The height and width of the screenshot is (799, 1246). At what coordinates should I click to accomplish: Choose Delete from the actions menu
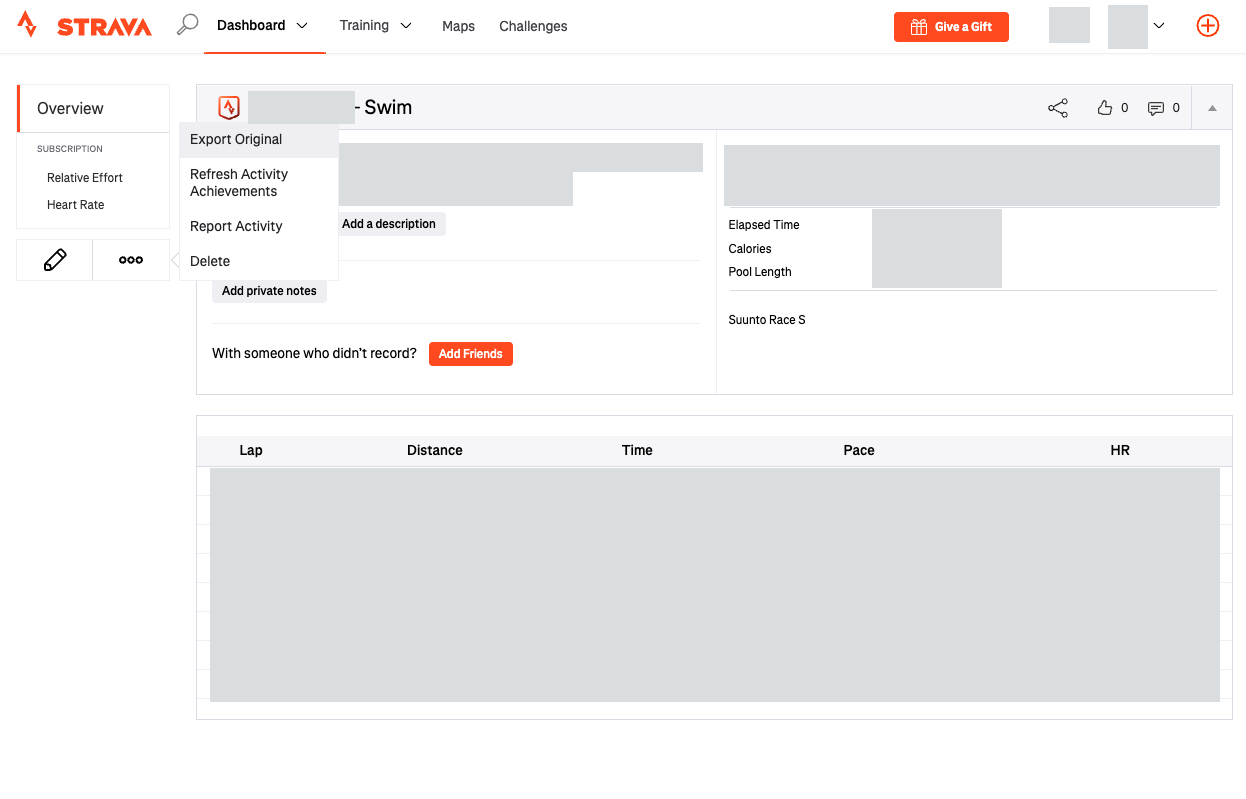[259, 262]
